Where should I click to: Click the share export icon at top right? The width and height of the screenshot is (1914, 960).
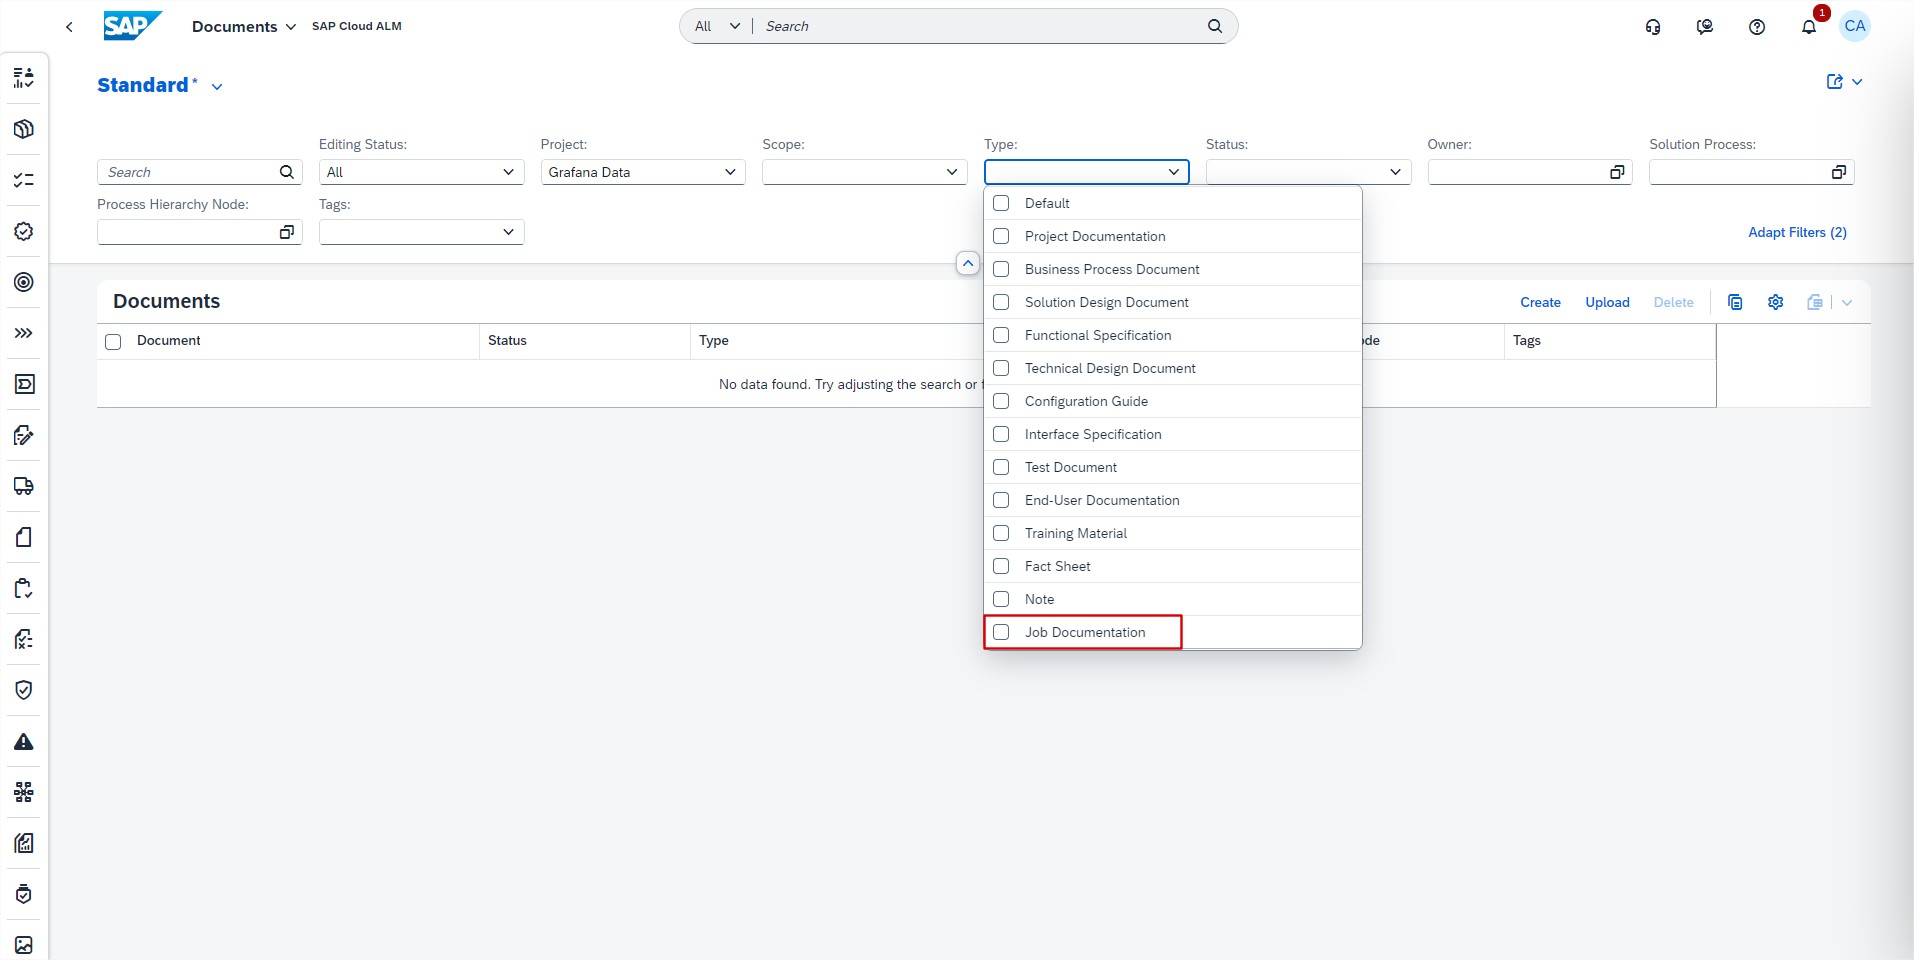tap(1834, 82)
